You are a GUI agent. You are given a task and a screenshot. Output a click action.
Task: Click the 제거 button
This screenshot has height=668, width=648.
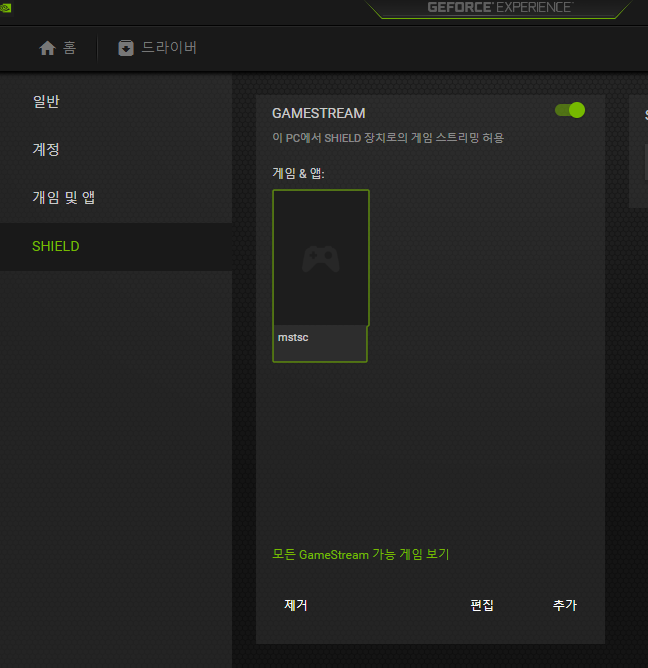click(x=296, y=605)
